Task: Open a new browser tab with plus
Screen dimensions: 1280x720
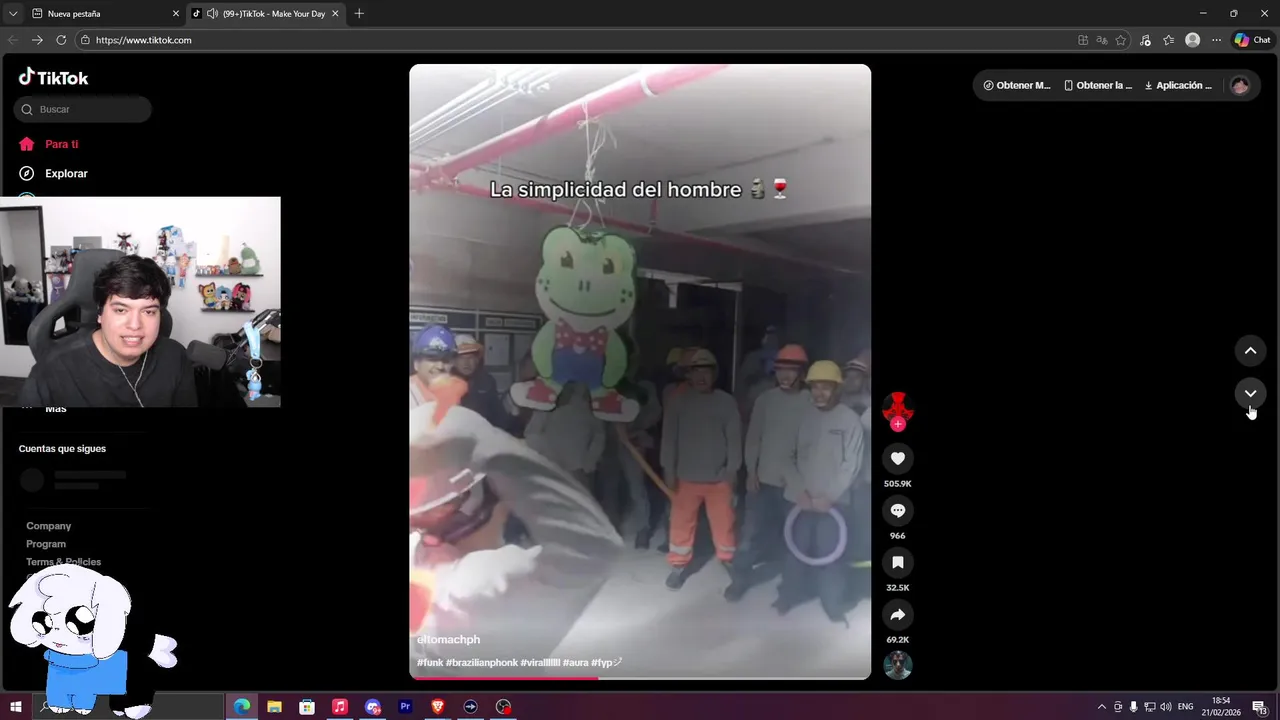Action: pos(359,14)
